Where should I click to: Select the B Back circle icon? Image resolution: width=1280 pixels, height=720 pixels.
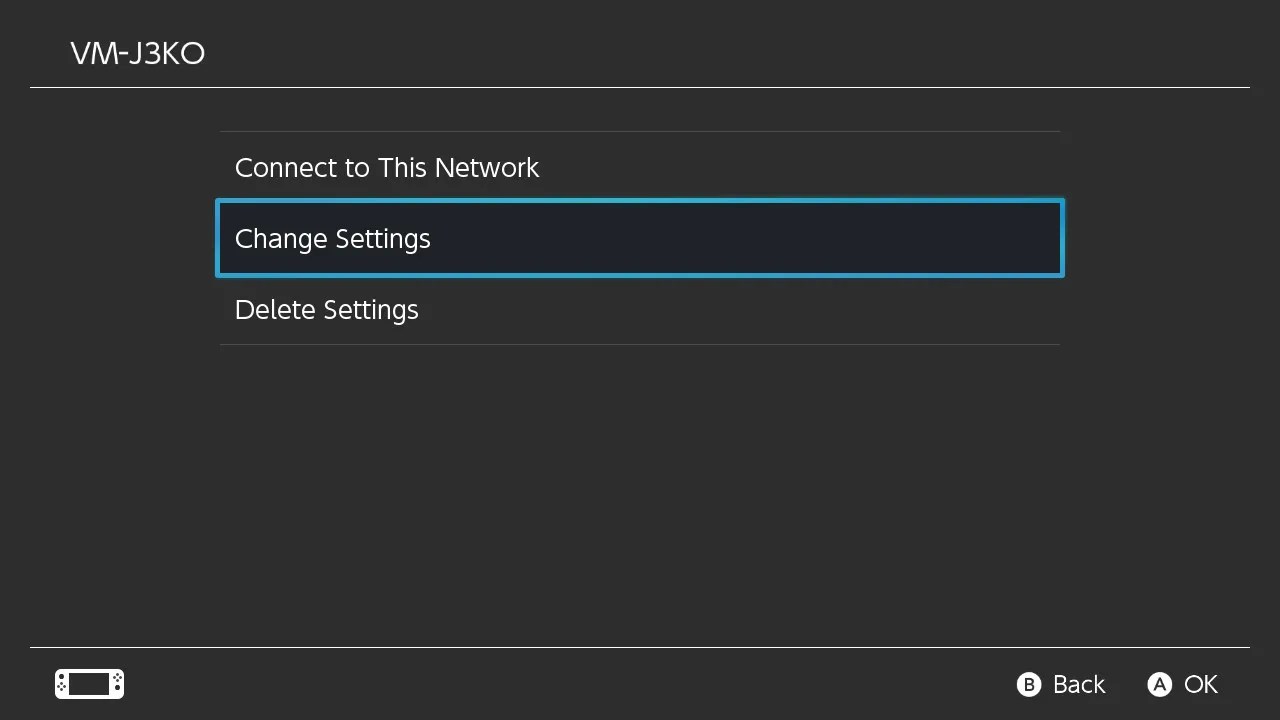pos(1029,684)
